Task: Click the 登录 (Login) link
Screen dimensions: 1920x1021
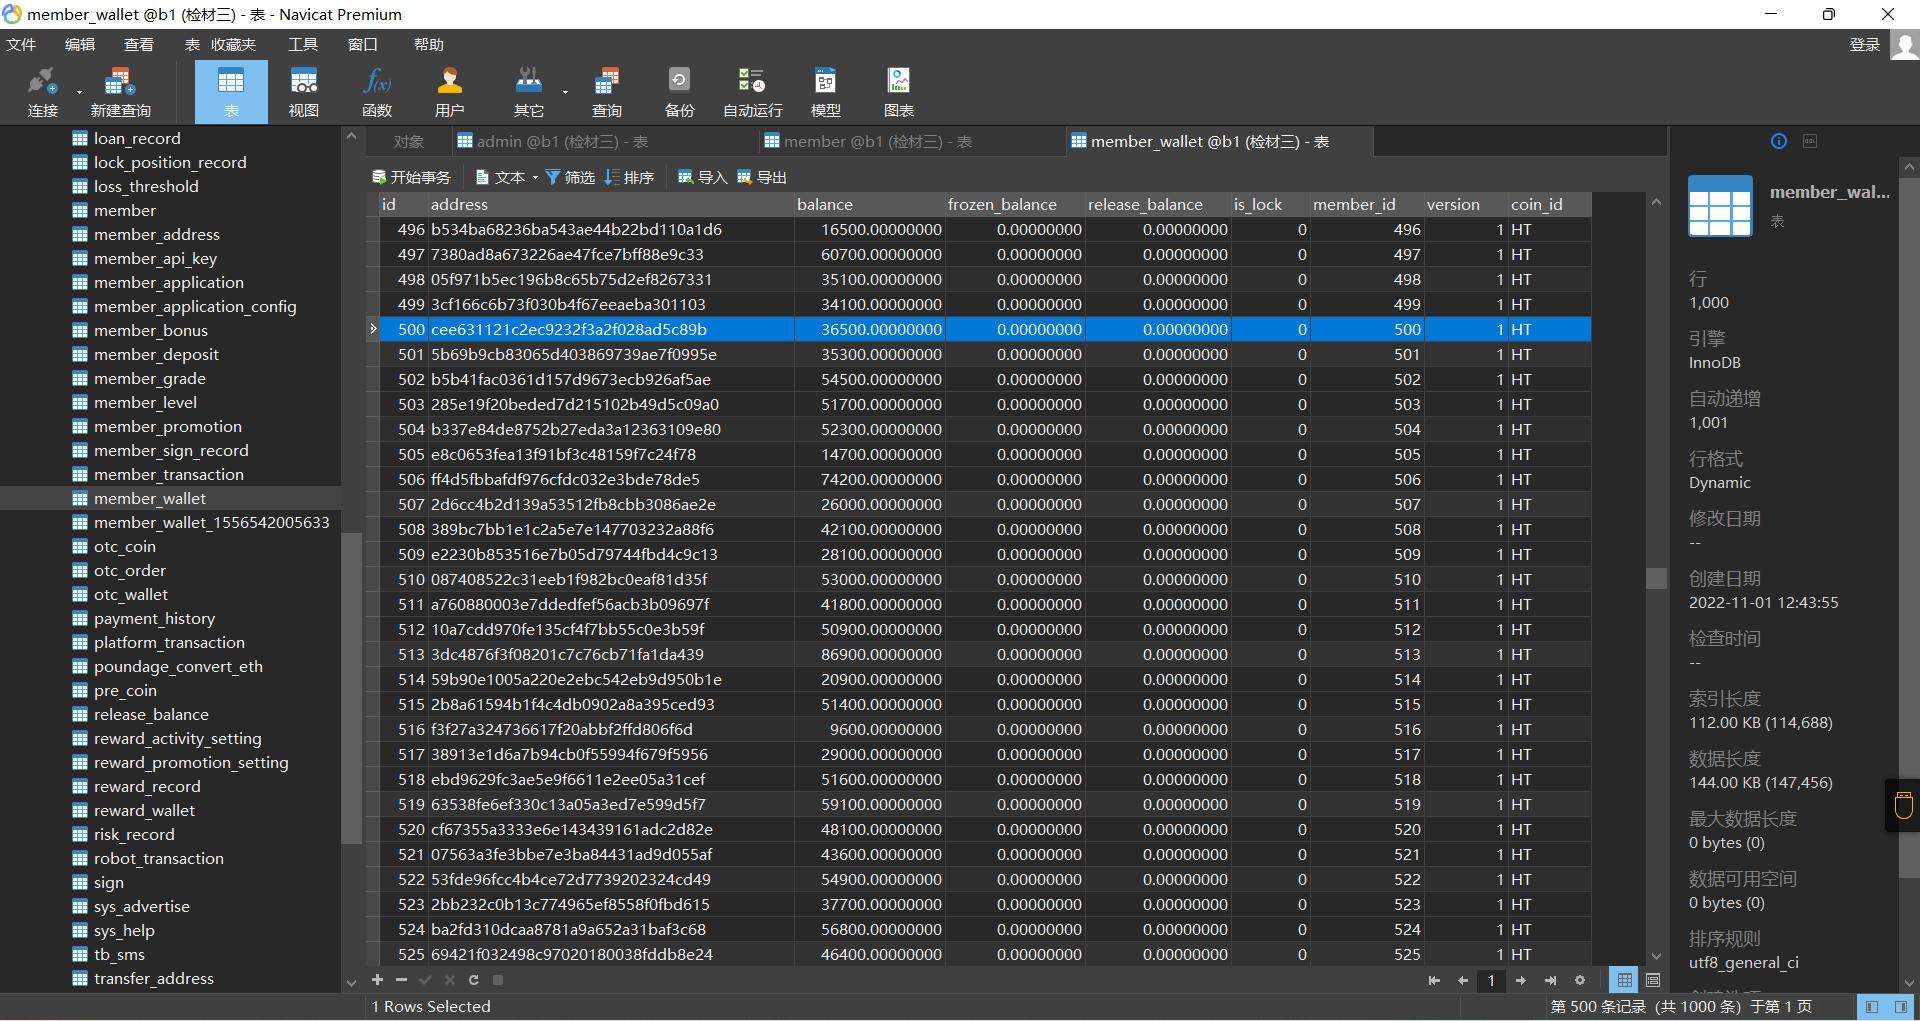Action: 1865,45
